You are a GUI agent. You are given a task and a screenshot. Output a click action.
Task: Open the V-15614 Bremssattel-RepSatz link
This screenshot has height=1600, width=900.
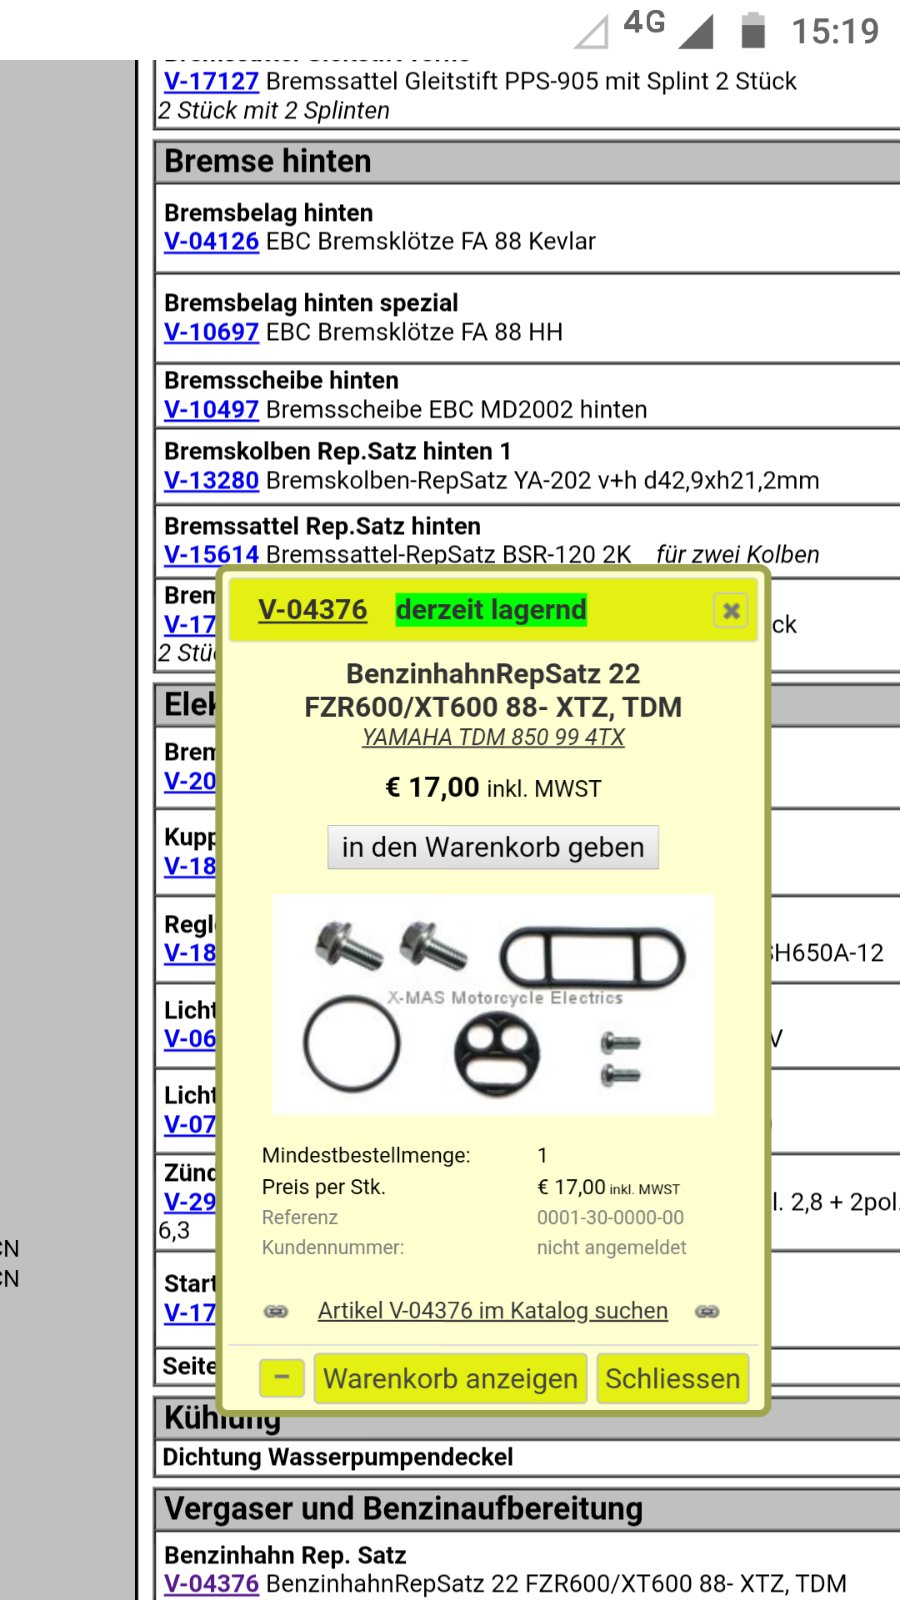point(211,554)
